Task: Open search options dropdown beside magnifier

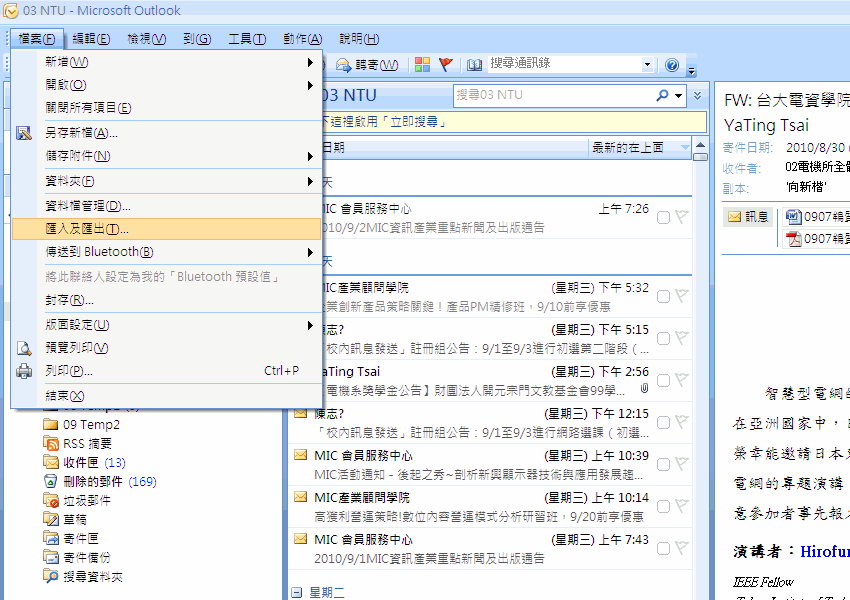Action: point(678,95)
